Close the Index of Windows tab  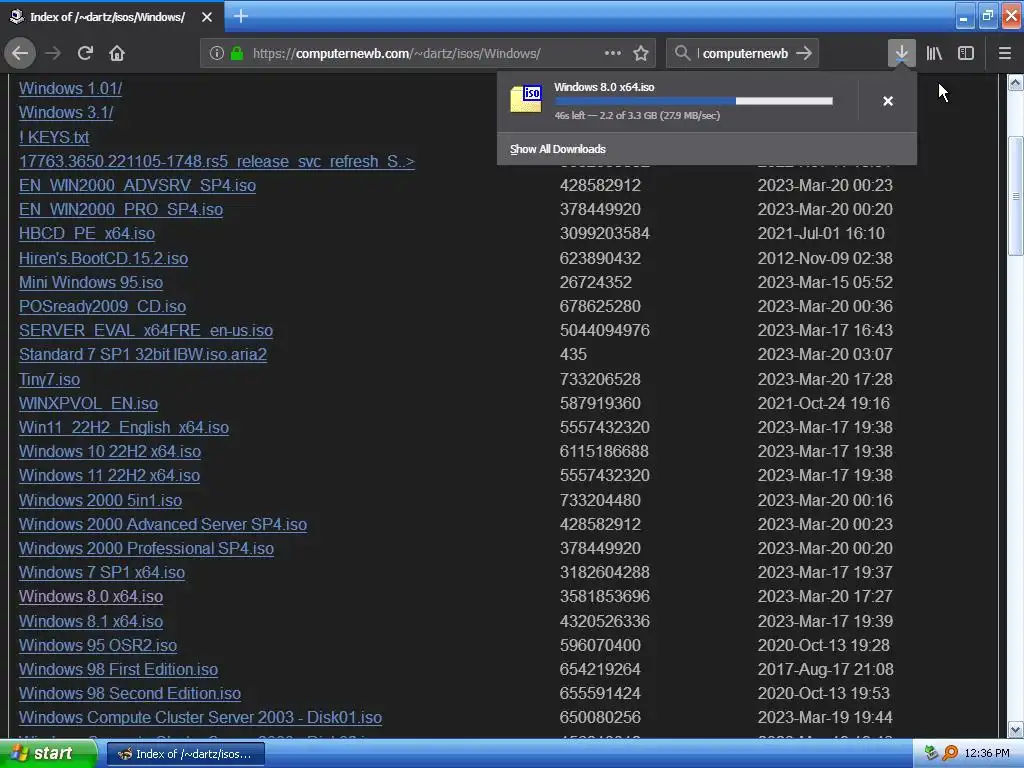pos(207,17)
